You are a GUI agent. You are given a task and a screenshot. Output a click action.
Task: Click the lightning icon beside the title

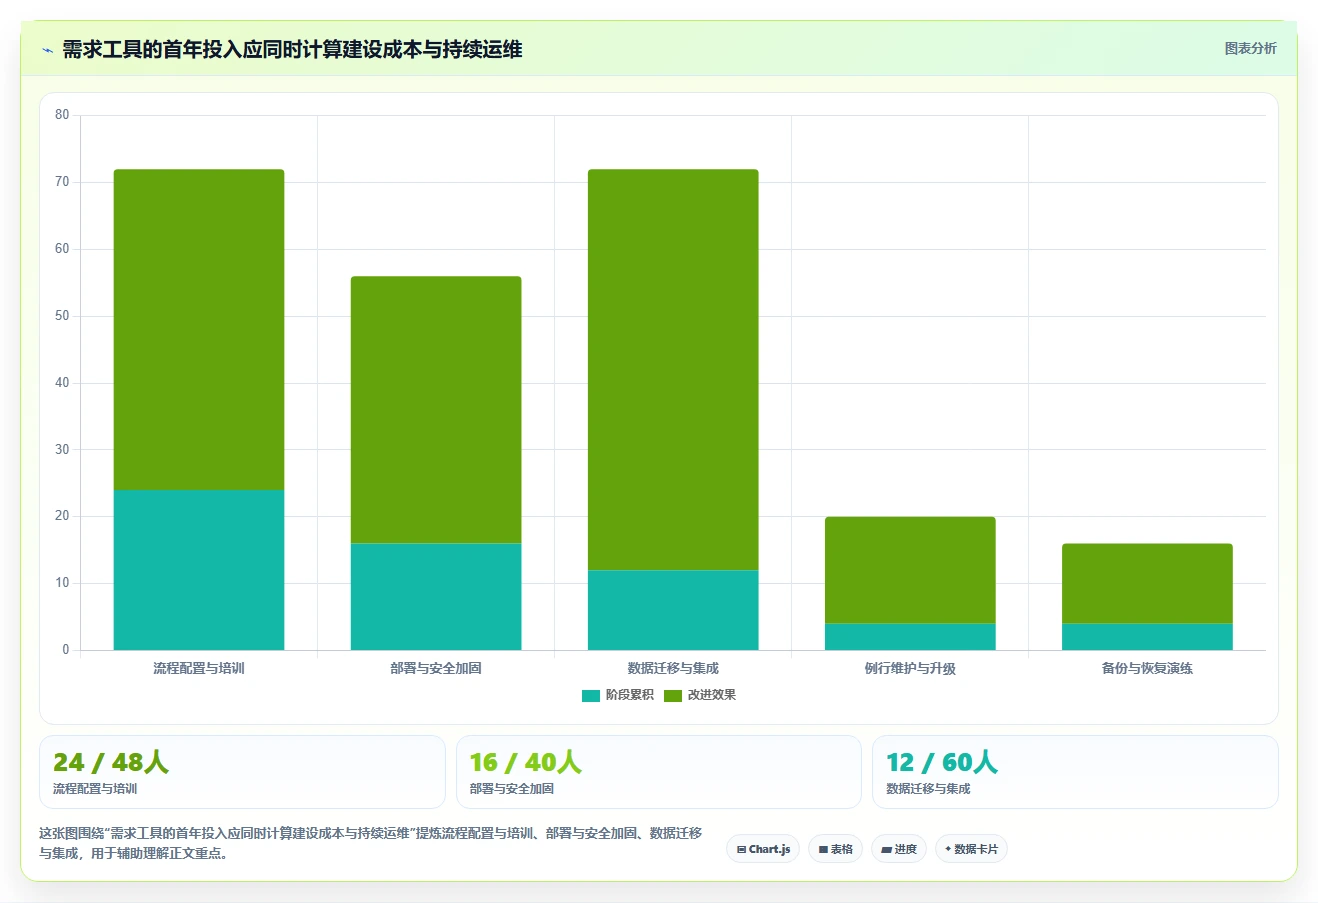47,50
